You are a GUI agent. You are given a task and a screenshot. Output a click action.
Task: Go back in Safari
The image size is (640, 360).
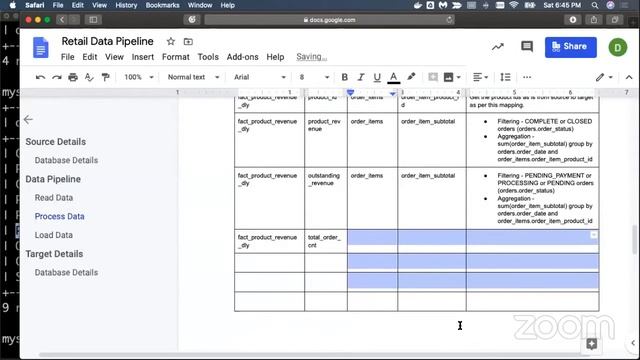tap(62, 20)
